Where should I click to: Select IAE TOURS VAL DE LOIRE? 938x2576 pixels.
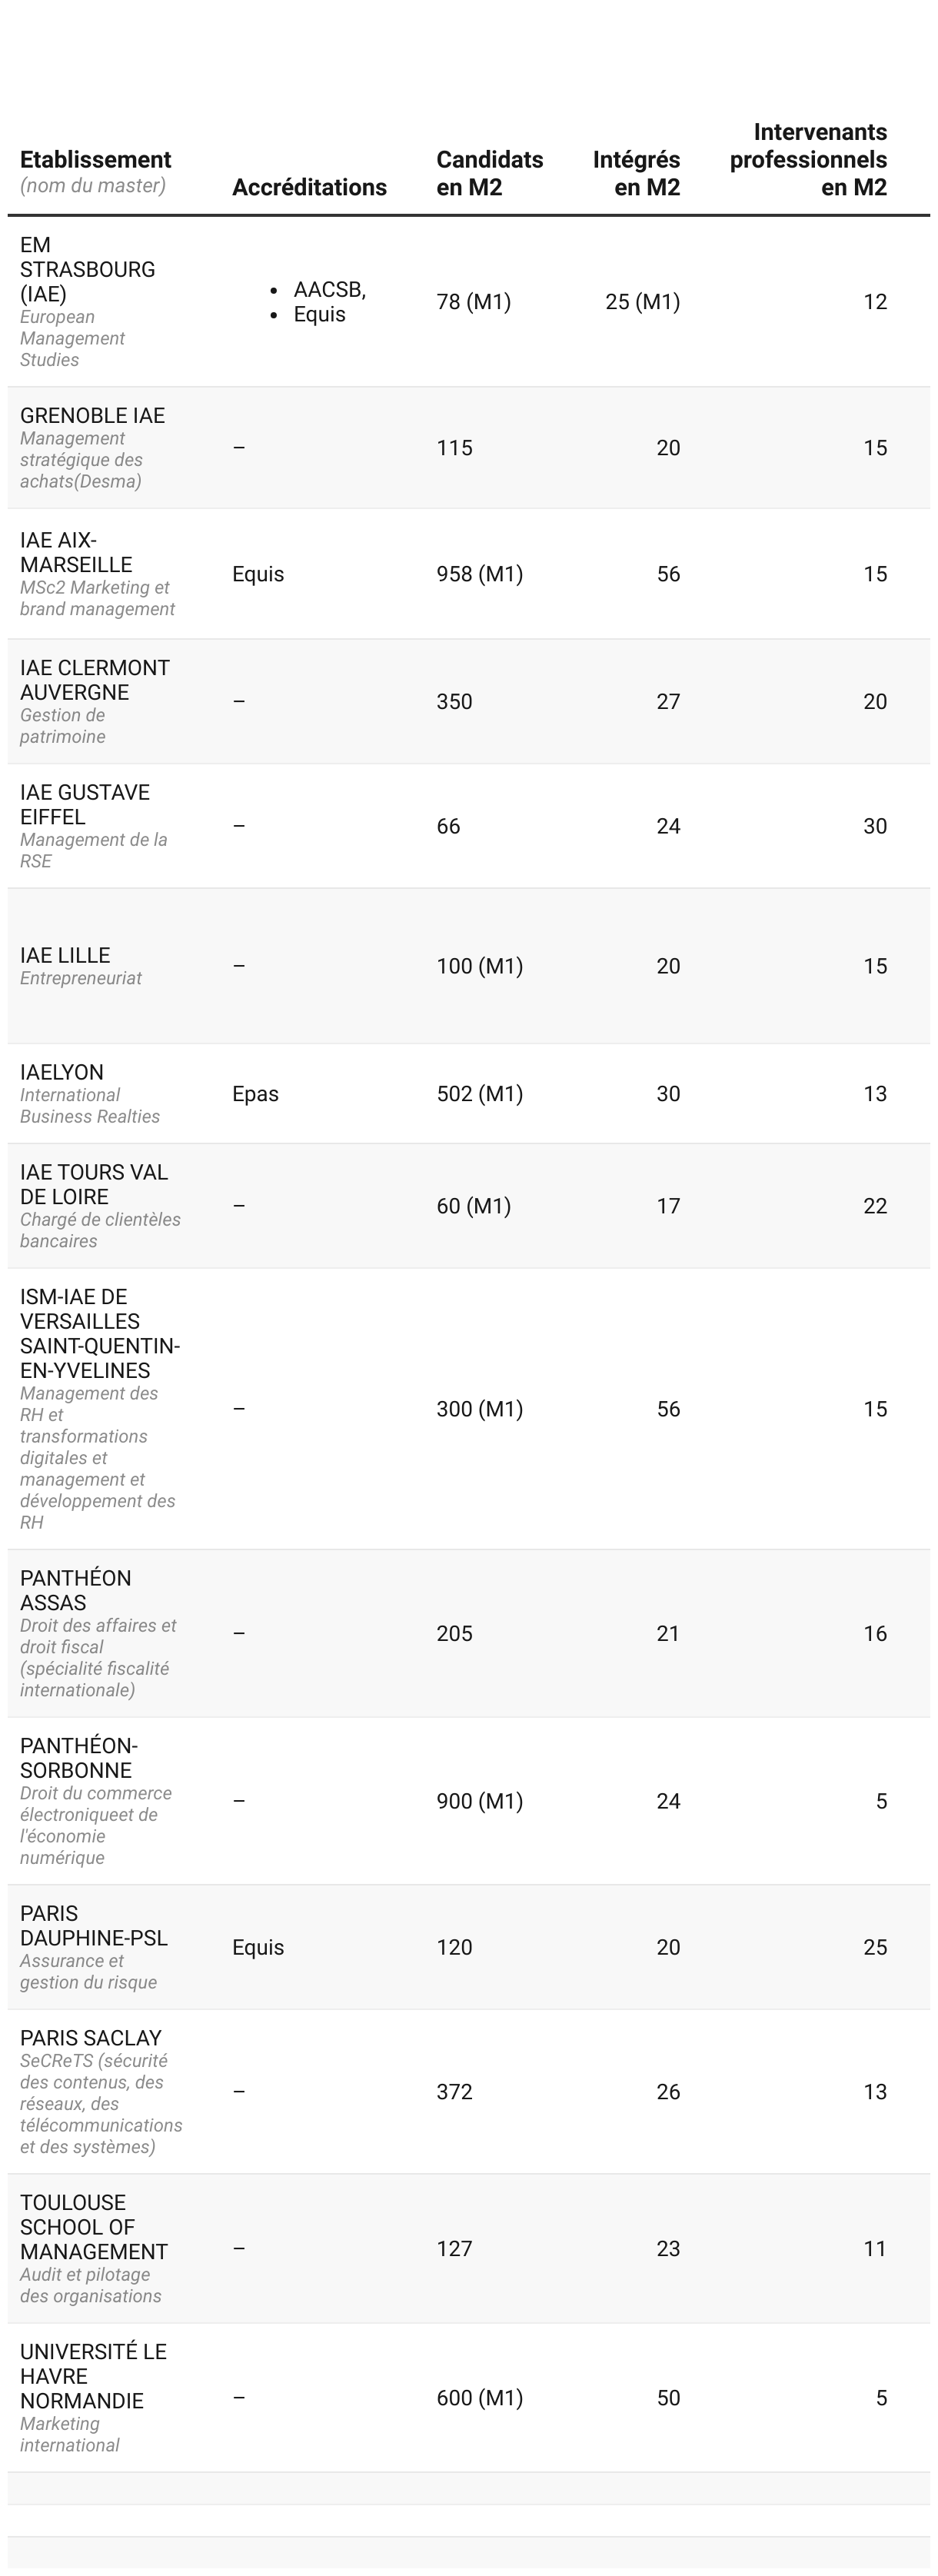(x=94, y=1184)
